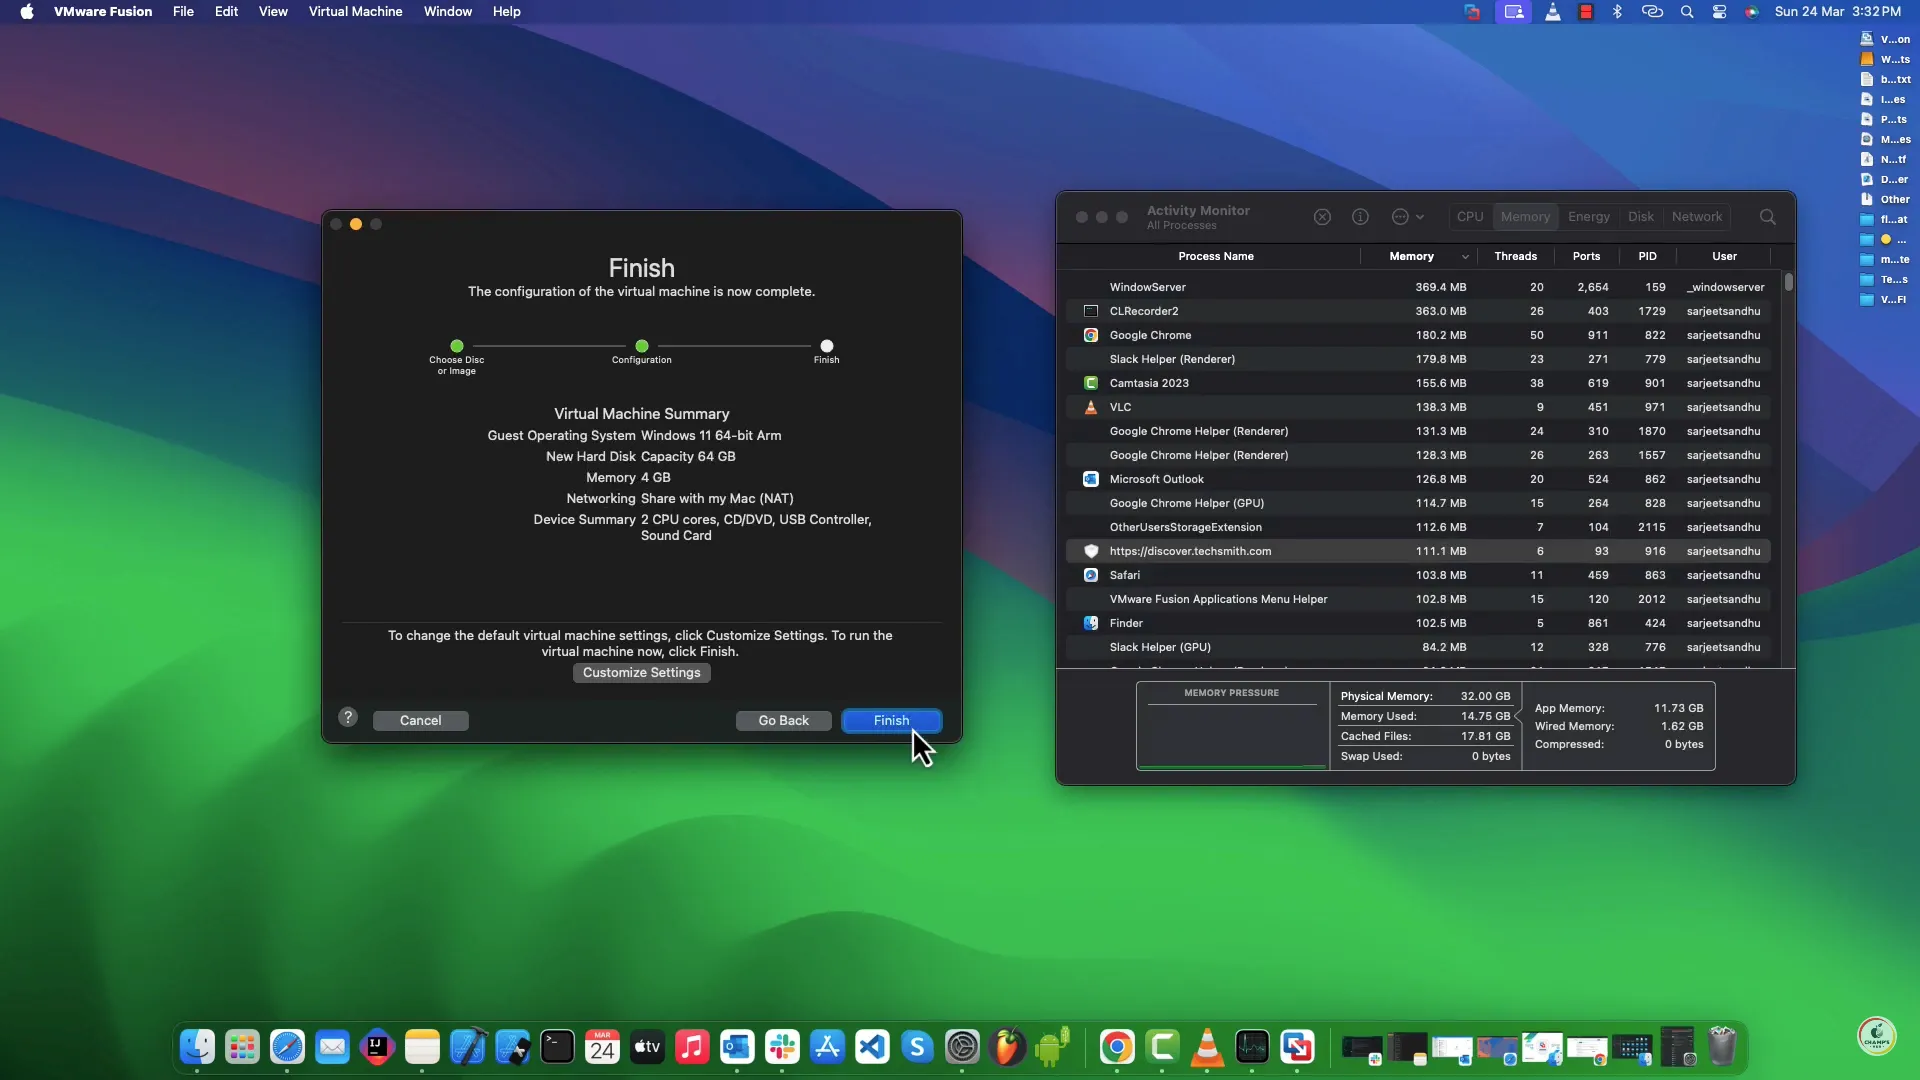Jump to the Choose Disc or Image step

coord(457,346)
